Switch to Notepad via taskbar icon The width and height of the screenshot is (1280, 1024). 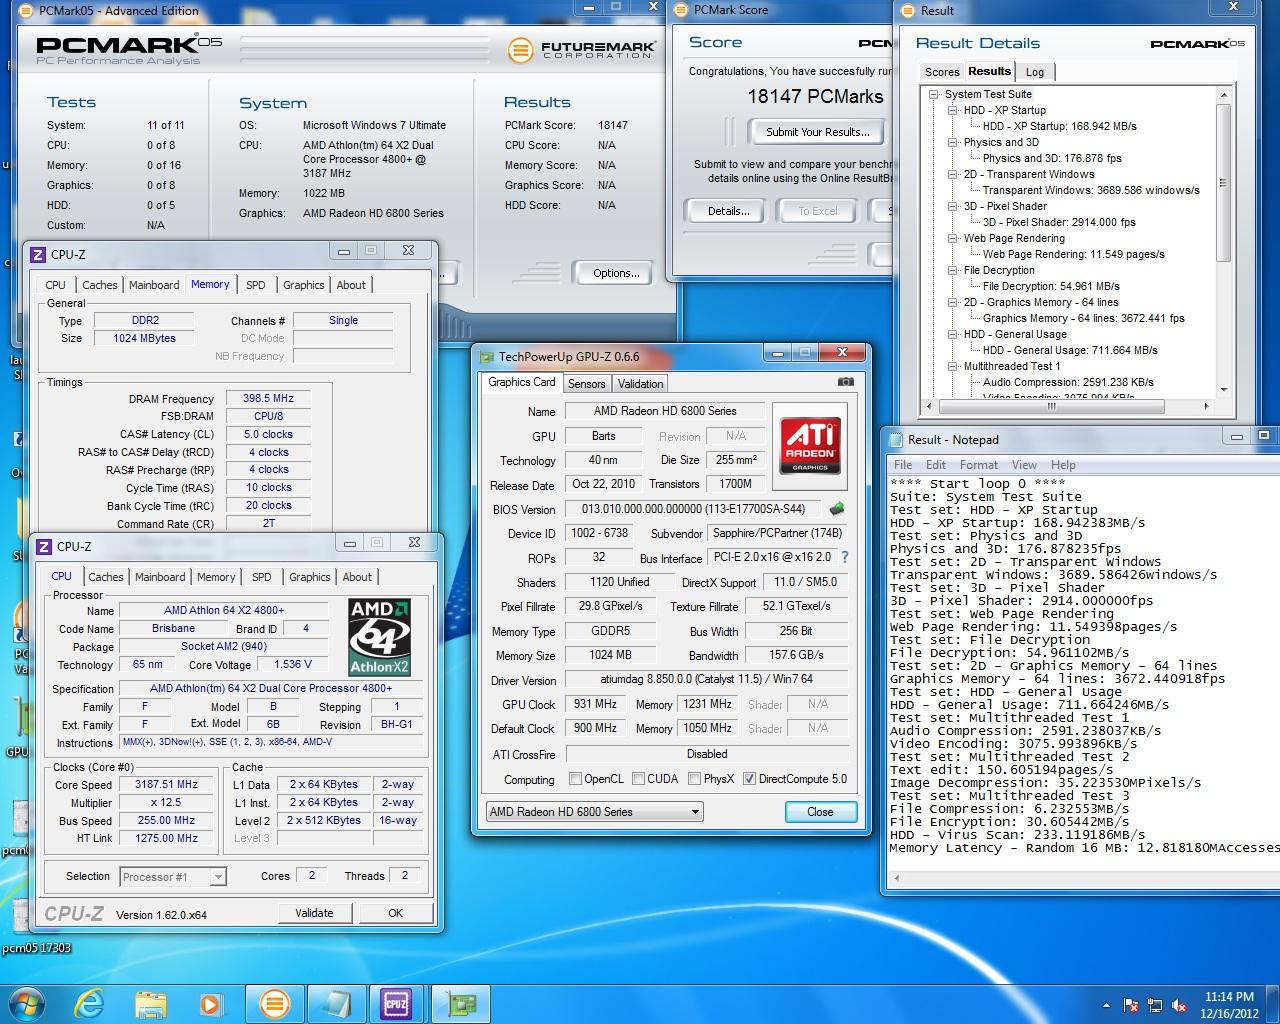[335, 1003]
